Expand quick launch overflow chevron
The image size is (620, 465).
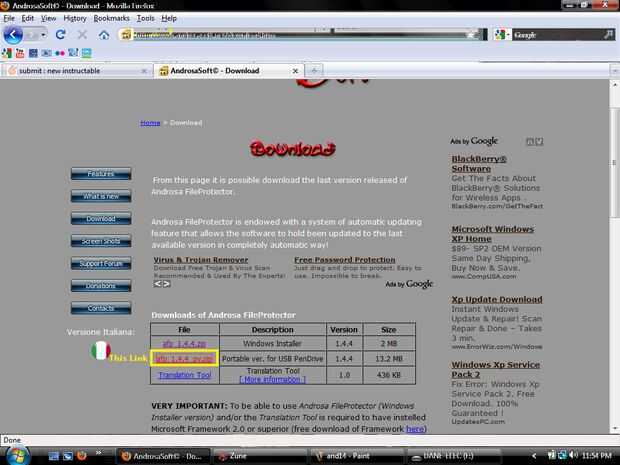coord(98,452)
